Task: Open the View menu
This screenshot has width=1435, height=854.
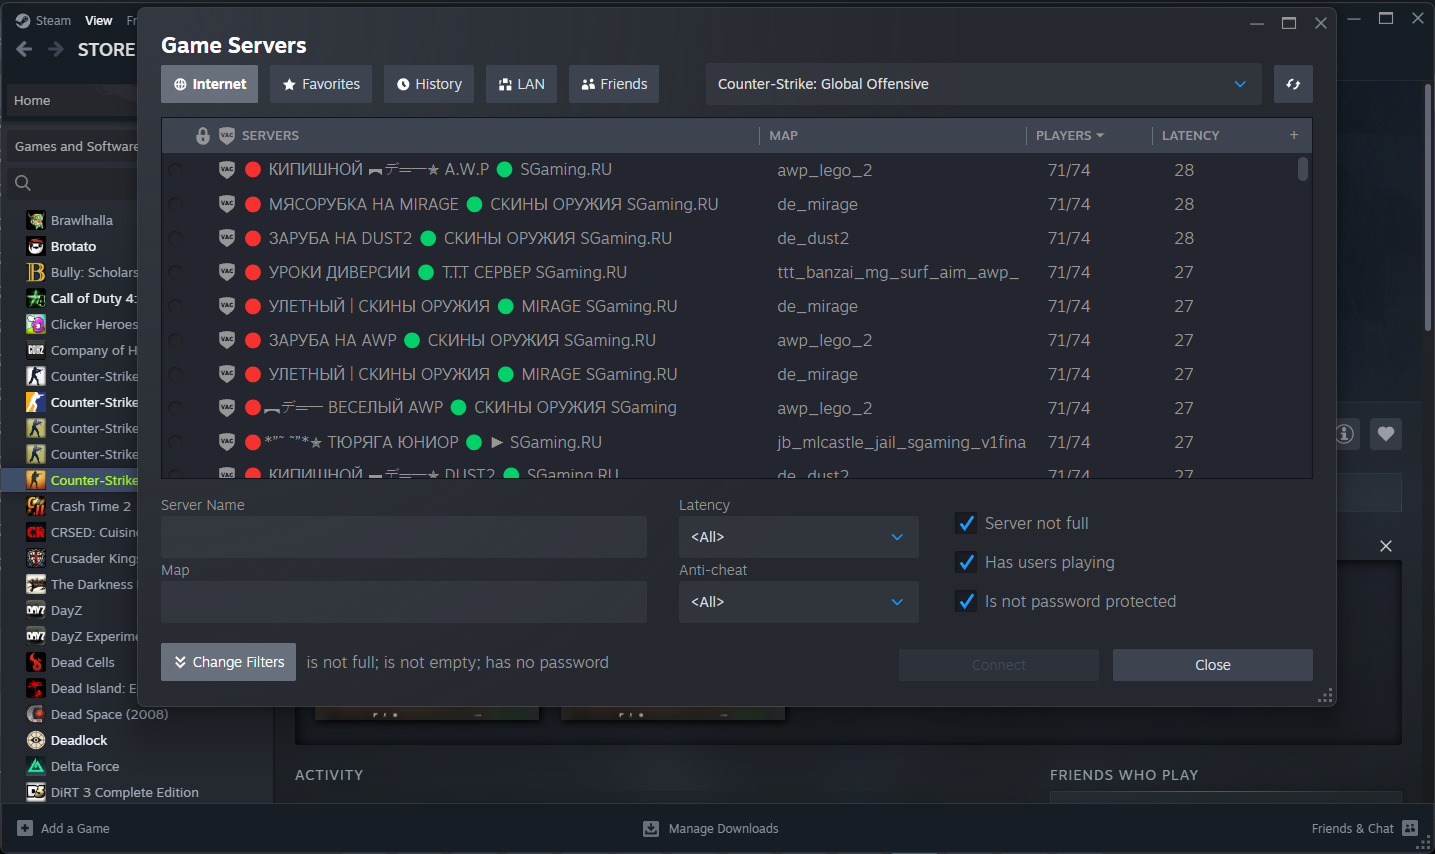Action: point(98,20)
